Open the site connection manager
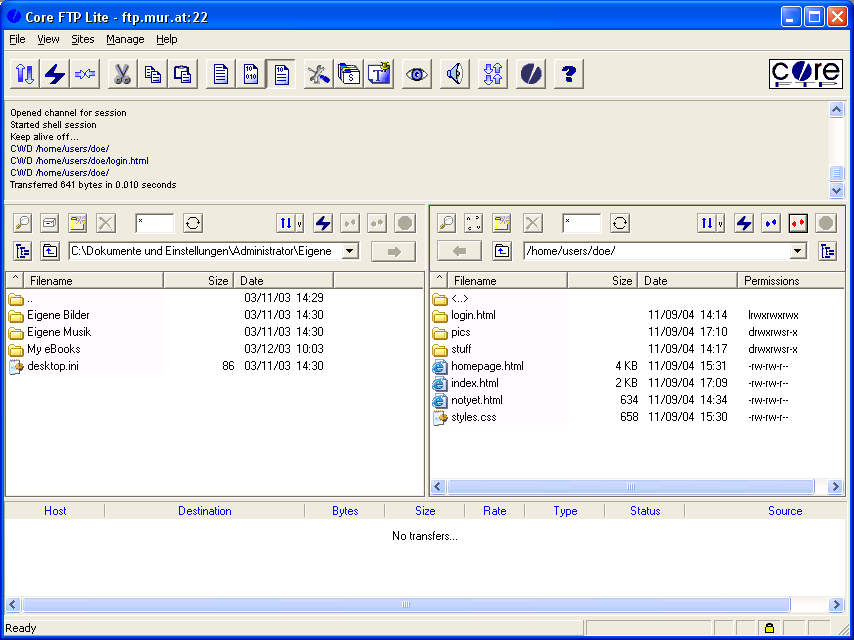This screenshot has height=640, width=854. coord(22,73)
